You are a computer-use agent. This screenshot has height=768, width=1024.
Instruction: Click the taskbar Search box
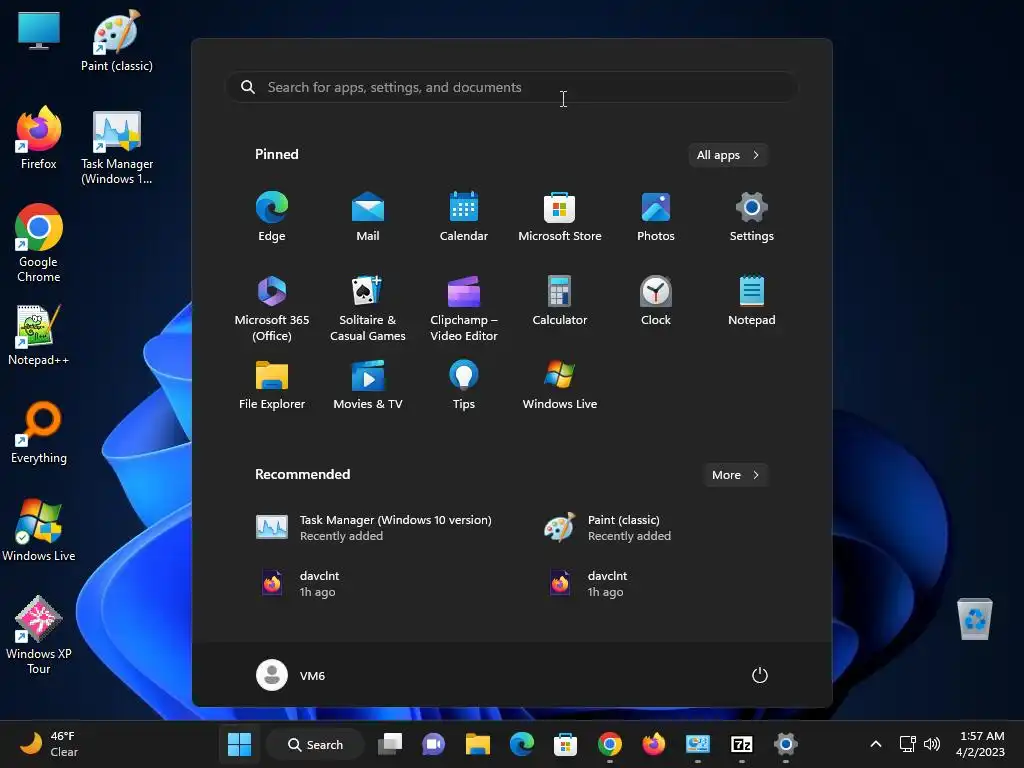315,744
